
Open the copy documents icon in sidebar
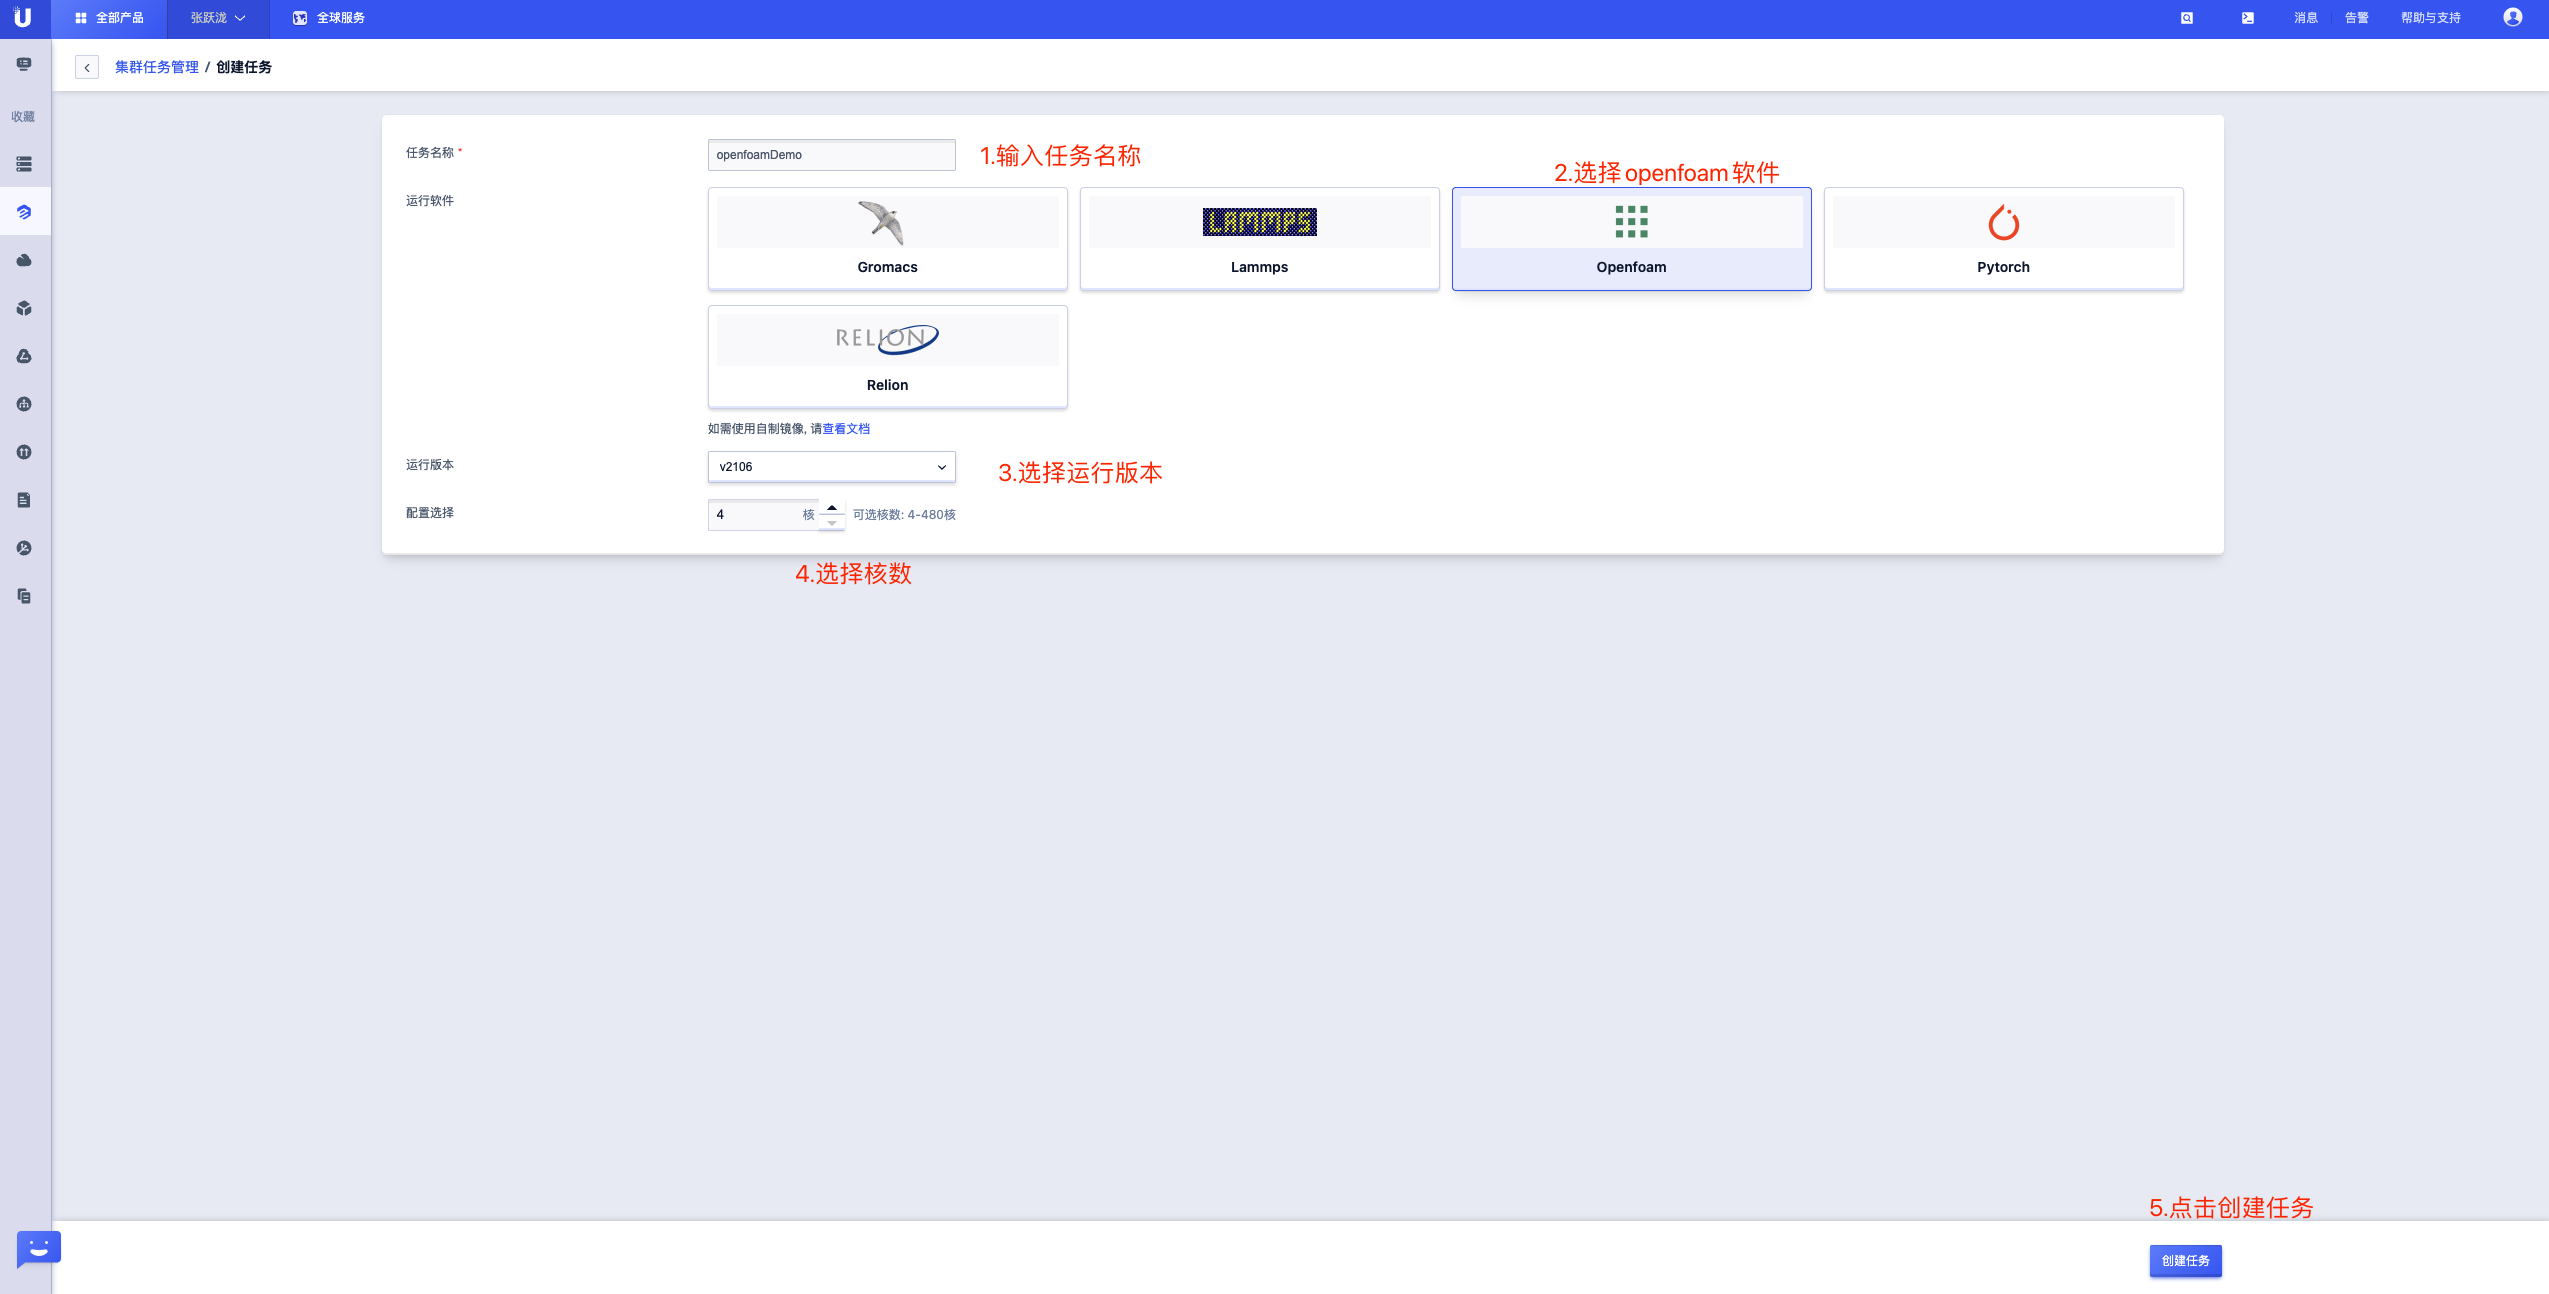24,596
